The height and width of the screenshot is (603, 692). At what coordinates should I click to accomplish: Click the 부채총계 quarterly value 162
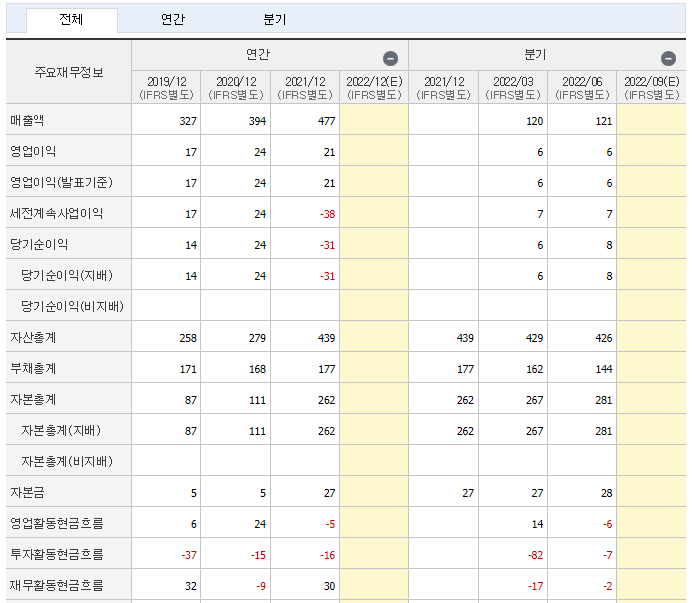tap(534, 369)
